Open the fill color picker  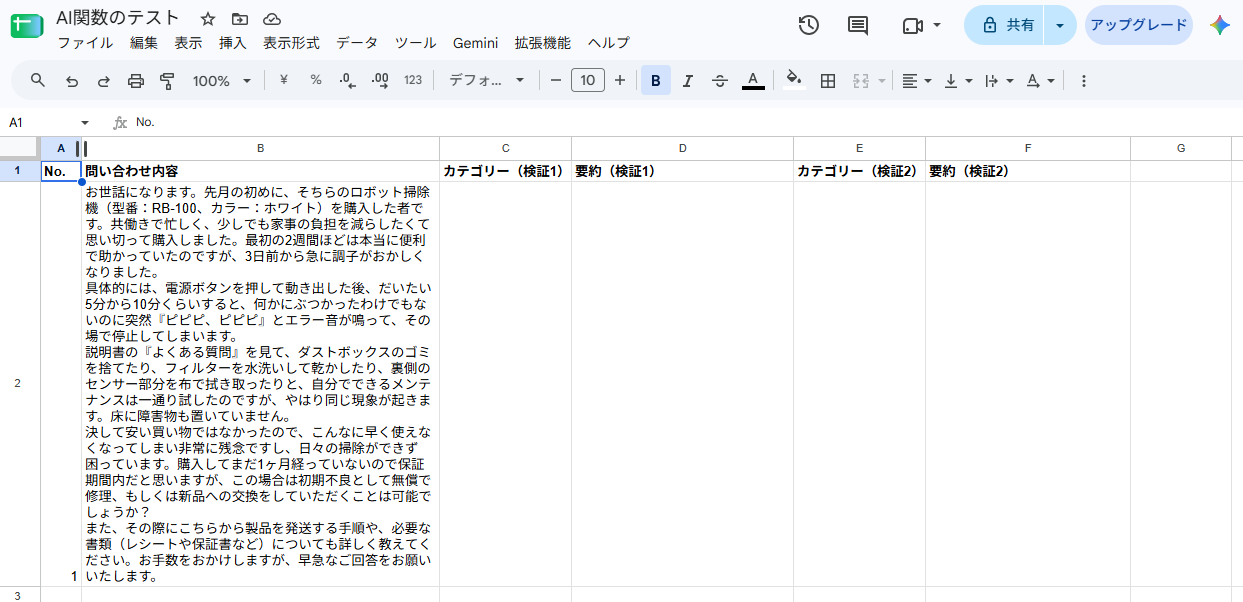(x=794, y=80)
